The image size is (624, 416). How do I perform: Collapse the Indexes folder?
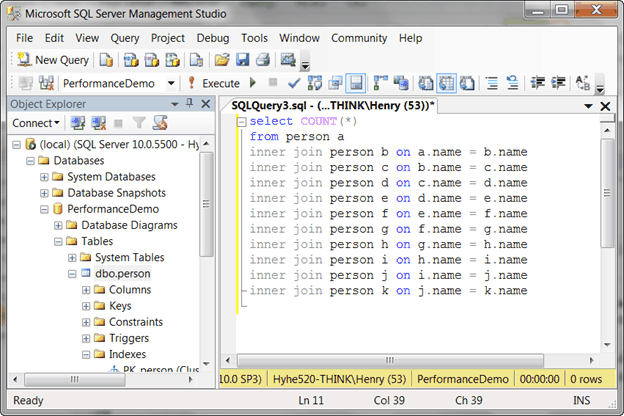coord(86,354)
